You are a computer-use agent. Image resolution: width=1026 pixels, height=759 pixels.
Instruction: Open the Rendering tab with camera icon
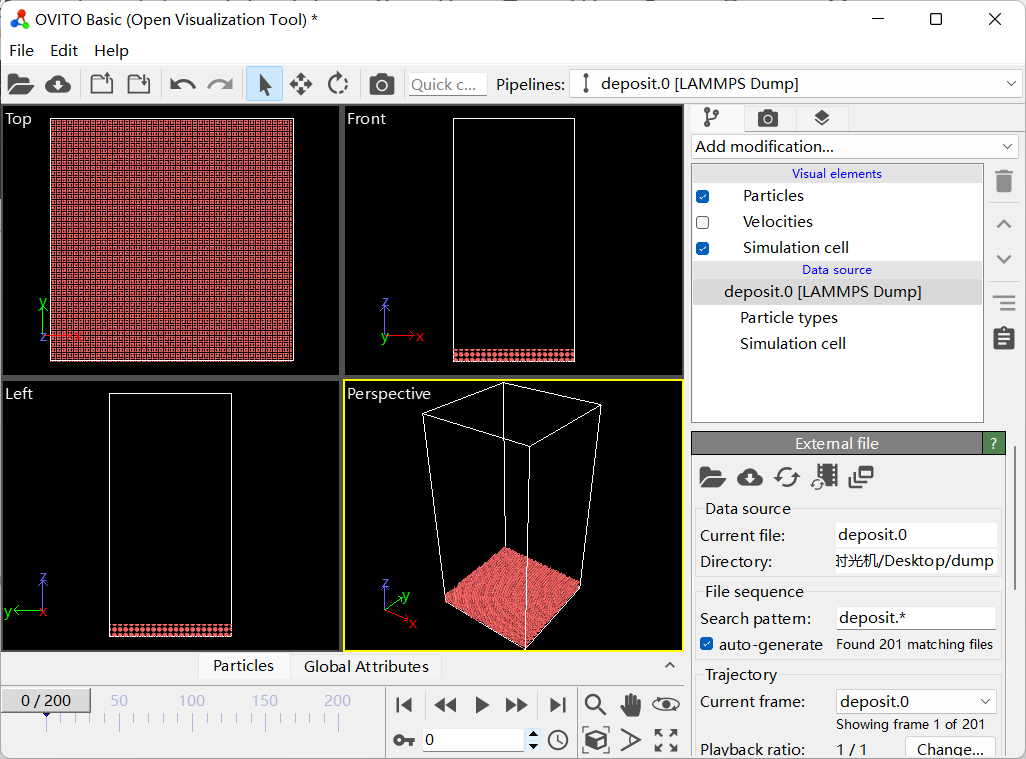(x=767, y=118)
